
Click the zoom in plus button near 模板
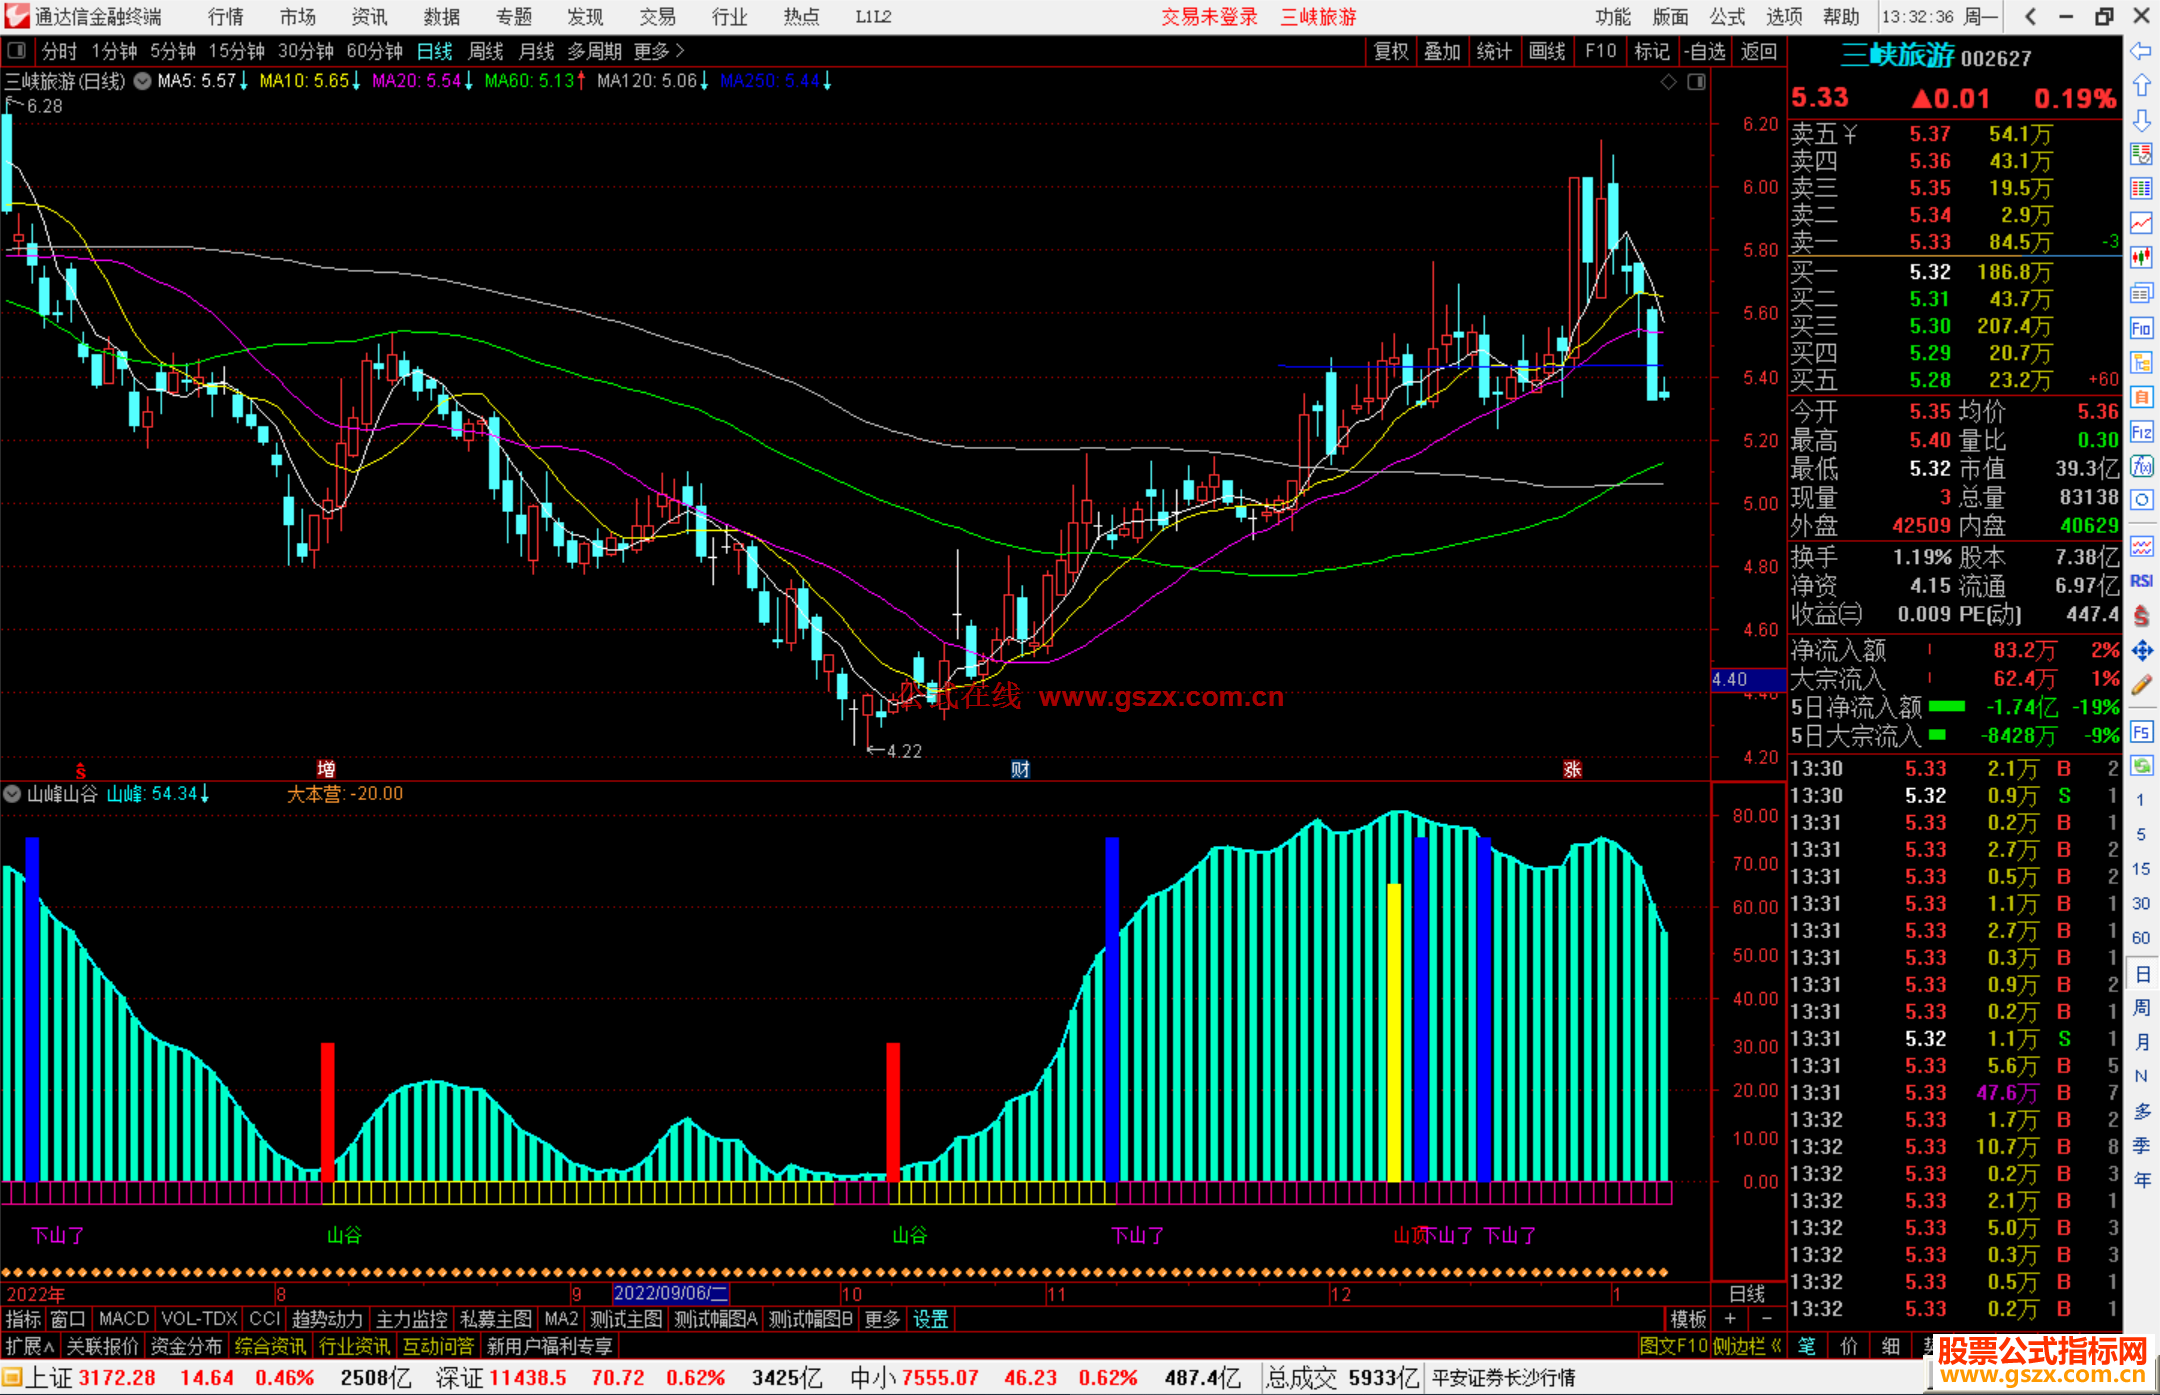[1731, 1319]
